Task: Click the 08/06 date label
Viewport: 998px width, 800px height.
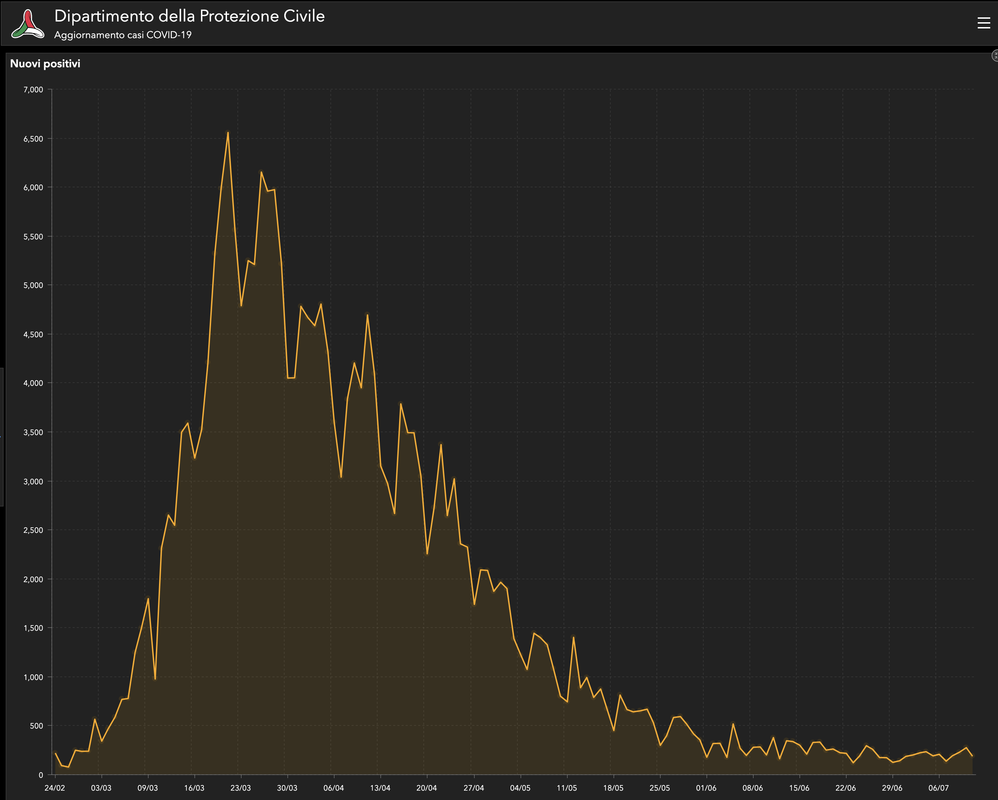Action: coord(752,788)
